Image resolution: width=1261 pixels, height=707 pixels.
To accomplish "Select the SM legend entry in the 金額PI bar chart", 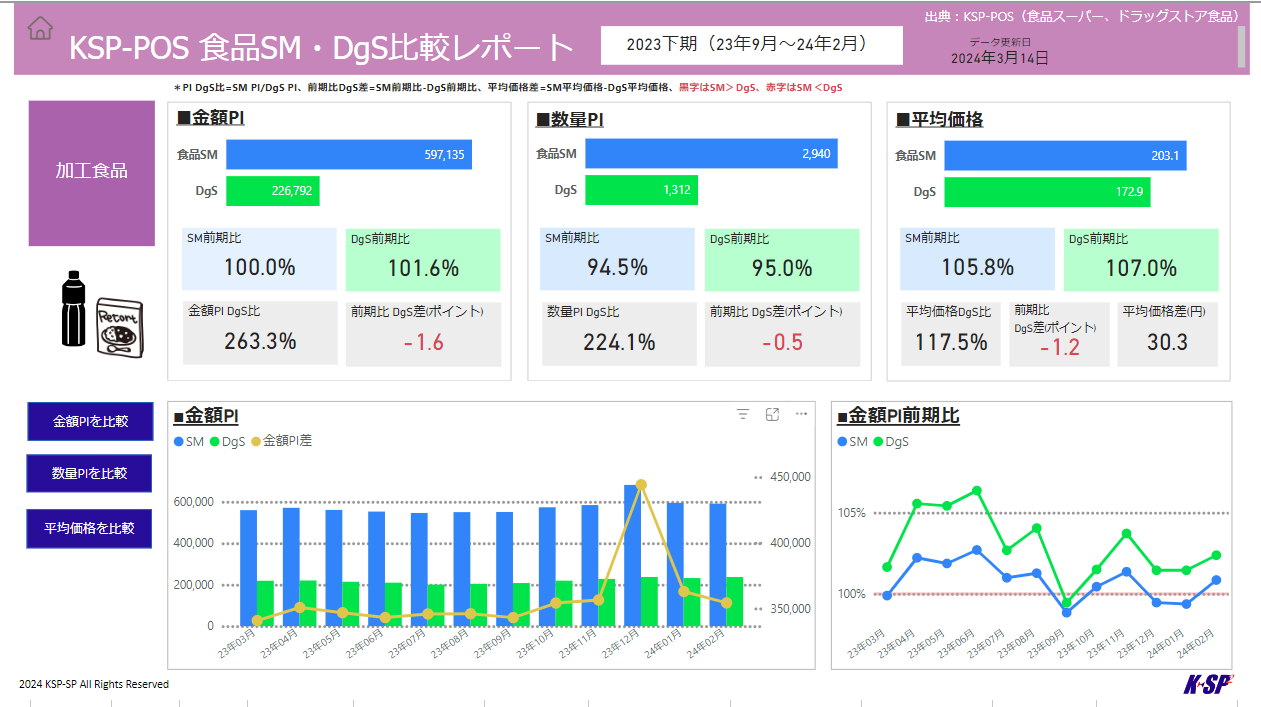I will click(x=188, y=441).
